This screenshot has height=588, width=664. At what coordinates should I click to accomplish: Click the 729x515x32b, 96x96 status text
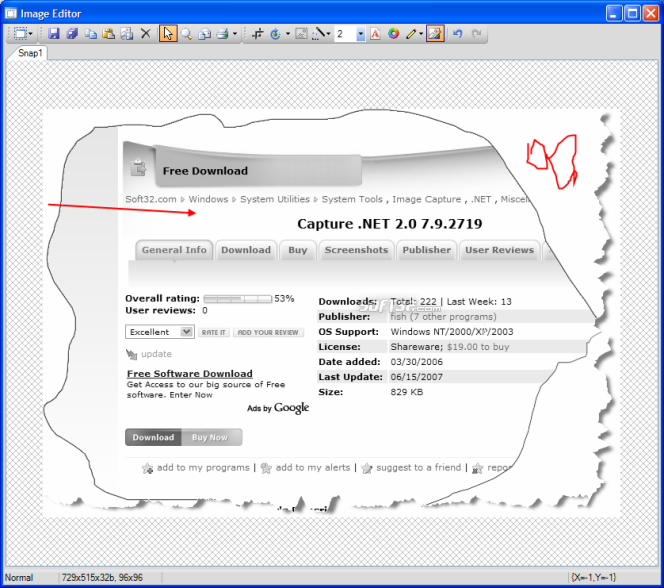tap(102, 577)
